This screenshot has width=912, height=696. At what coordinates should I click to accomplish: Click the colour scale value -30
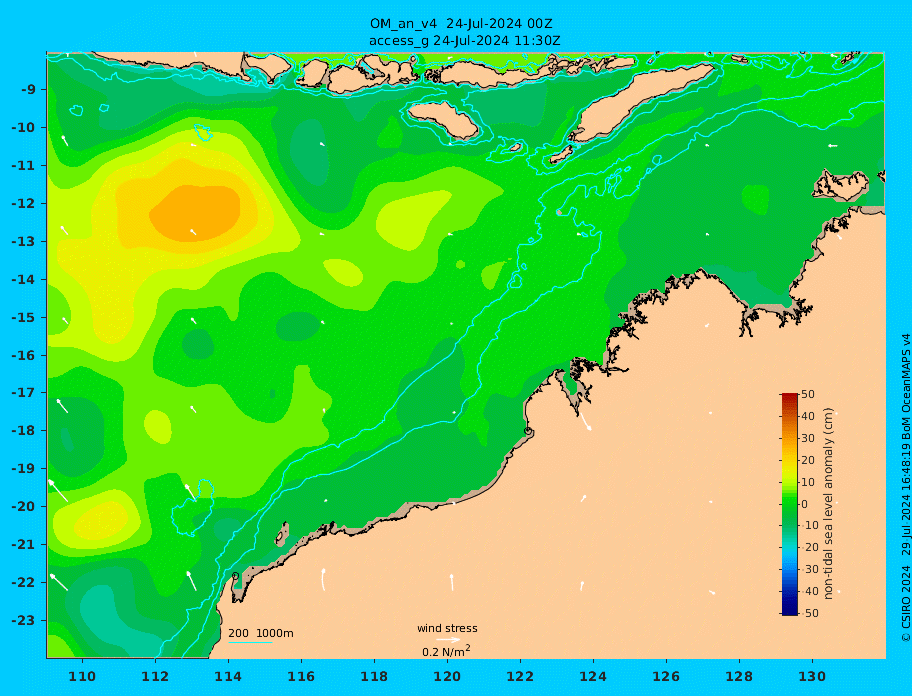809,570
